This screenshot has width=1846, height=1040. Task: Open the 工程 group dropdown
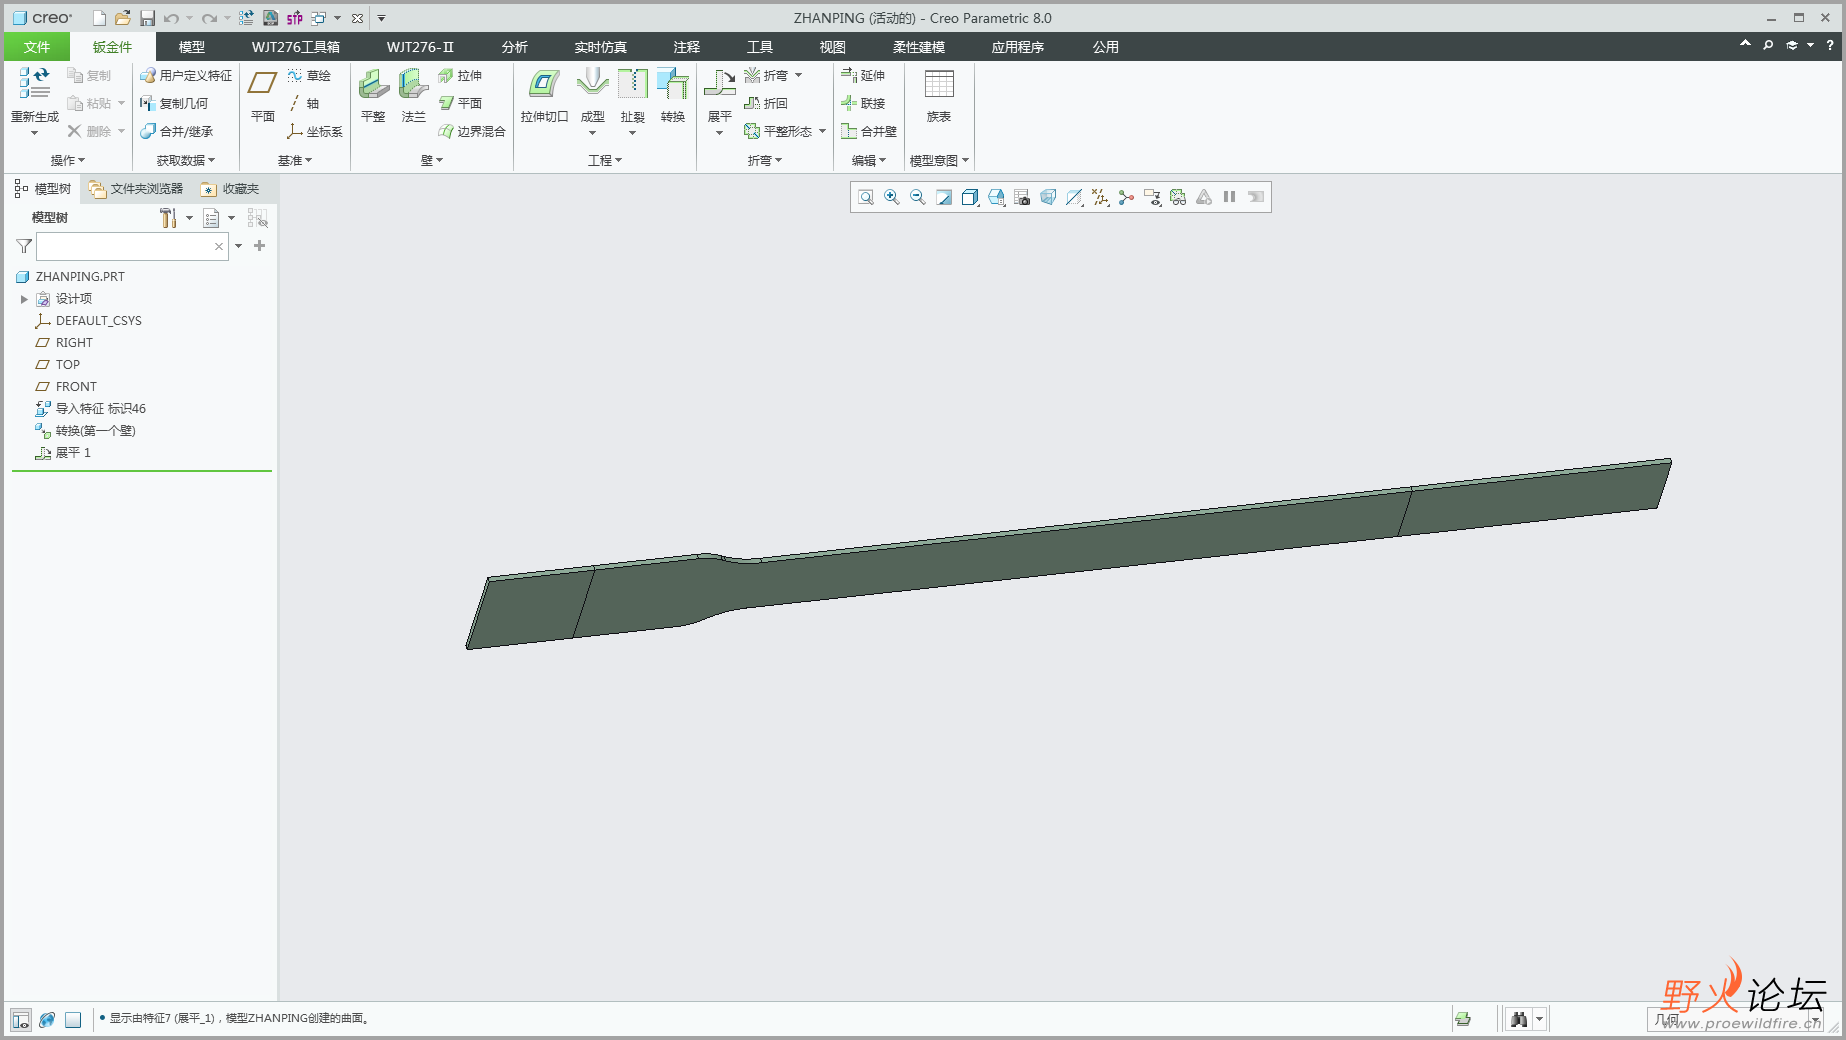click(x=605, y=160)
